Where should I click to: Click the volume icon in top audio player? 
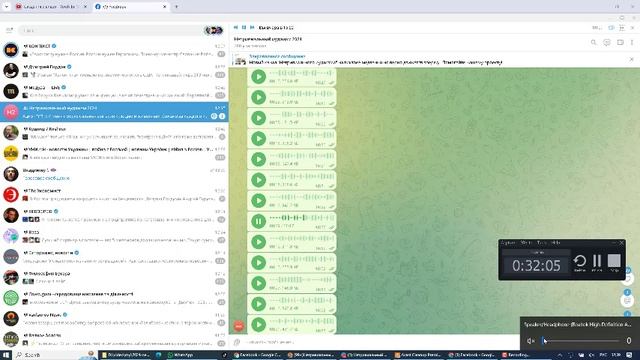tap(611, 28)
